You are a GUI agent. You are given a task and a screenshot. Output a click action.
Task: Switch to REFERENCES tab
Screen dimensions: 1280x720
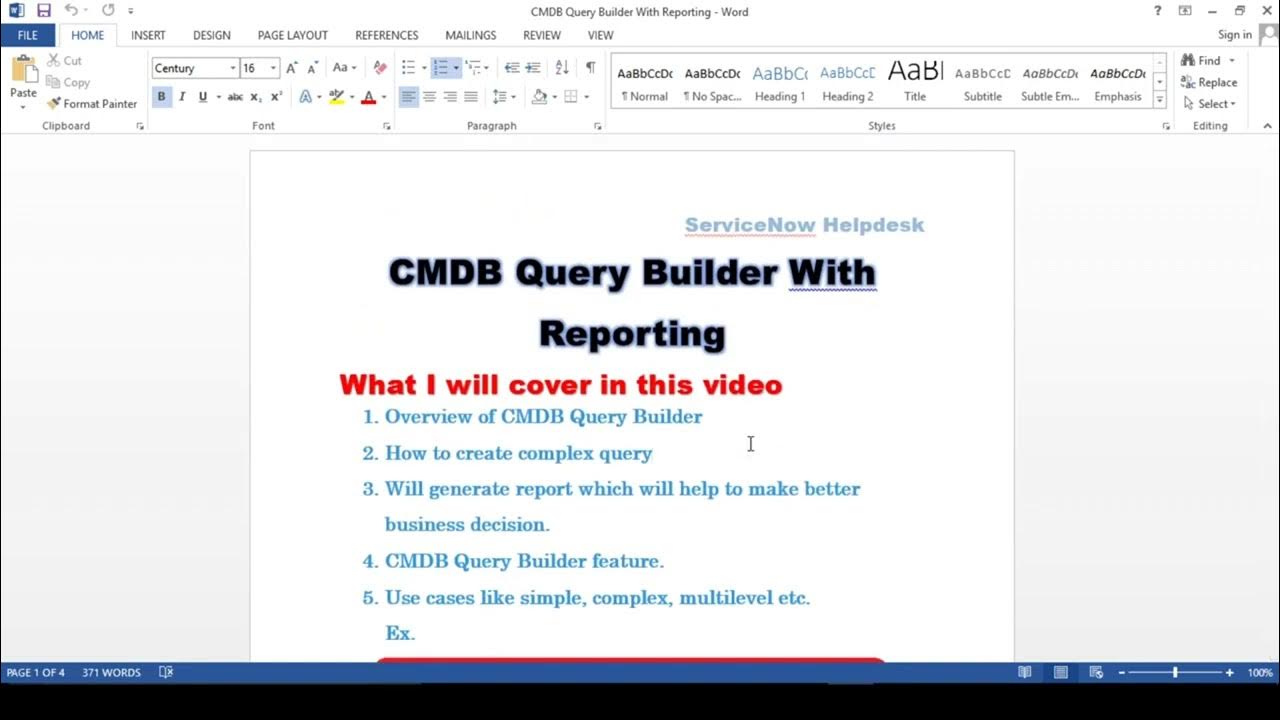[387, 35]
